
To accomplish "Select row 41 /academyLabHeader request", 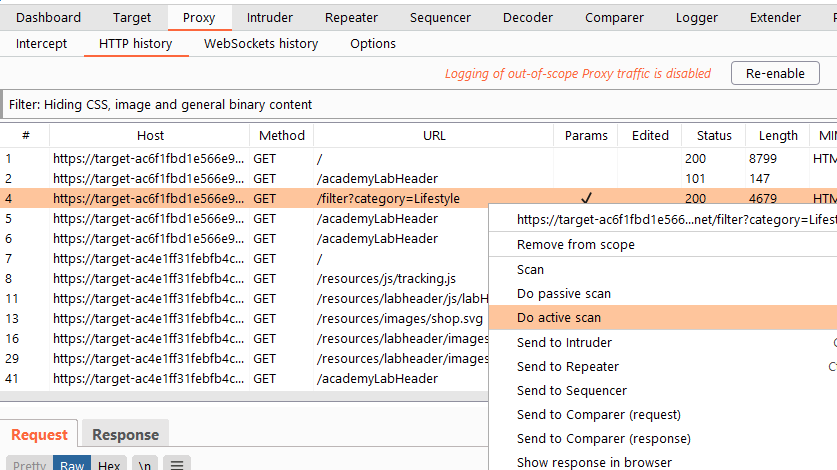I will tap(244, 379).
